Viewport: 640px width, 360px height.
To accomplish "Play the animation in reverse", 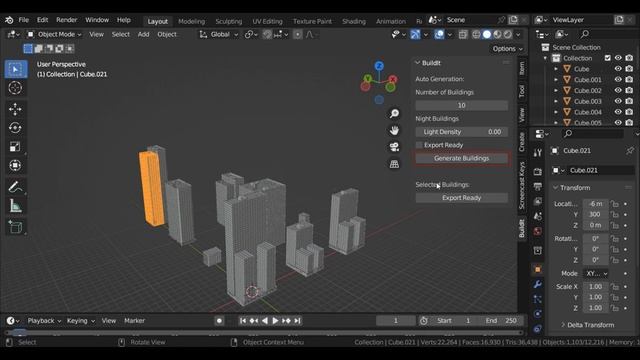I will pos(264,321).
